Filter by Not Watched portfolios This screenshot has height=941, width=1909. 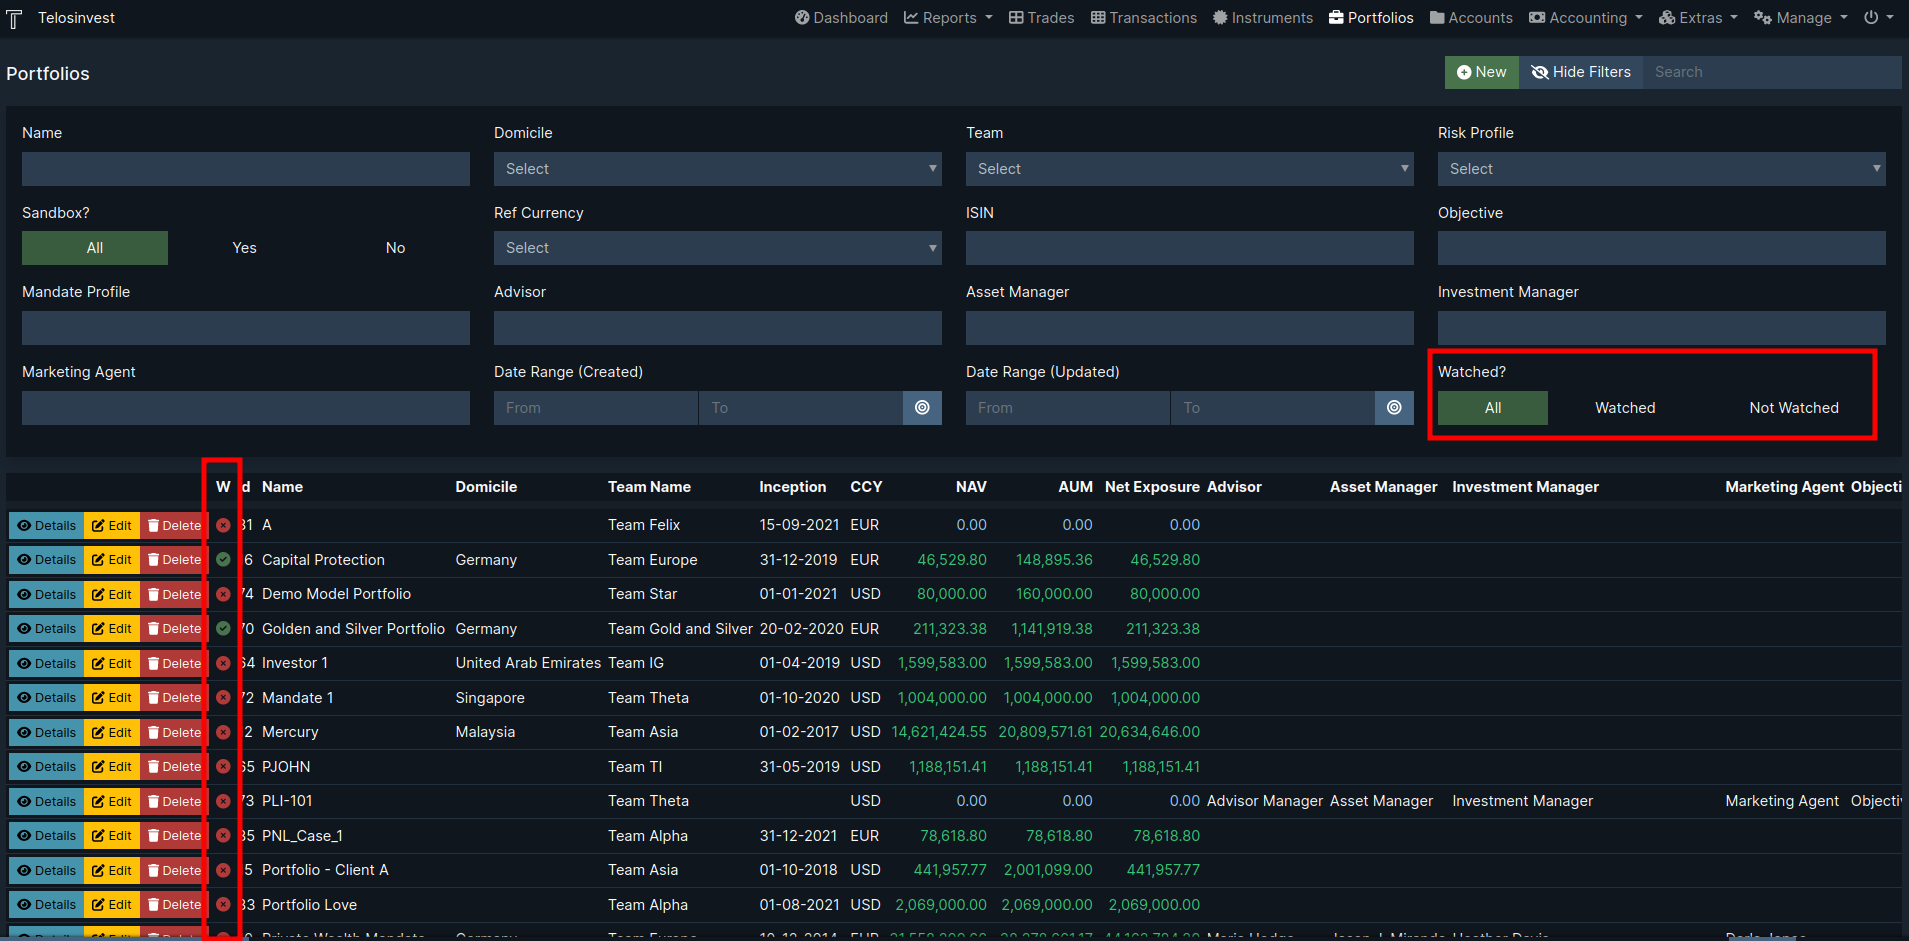click(x=1794, y=408)
